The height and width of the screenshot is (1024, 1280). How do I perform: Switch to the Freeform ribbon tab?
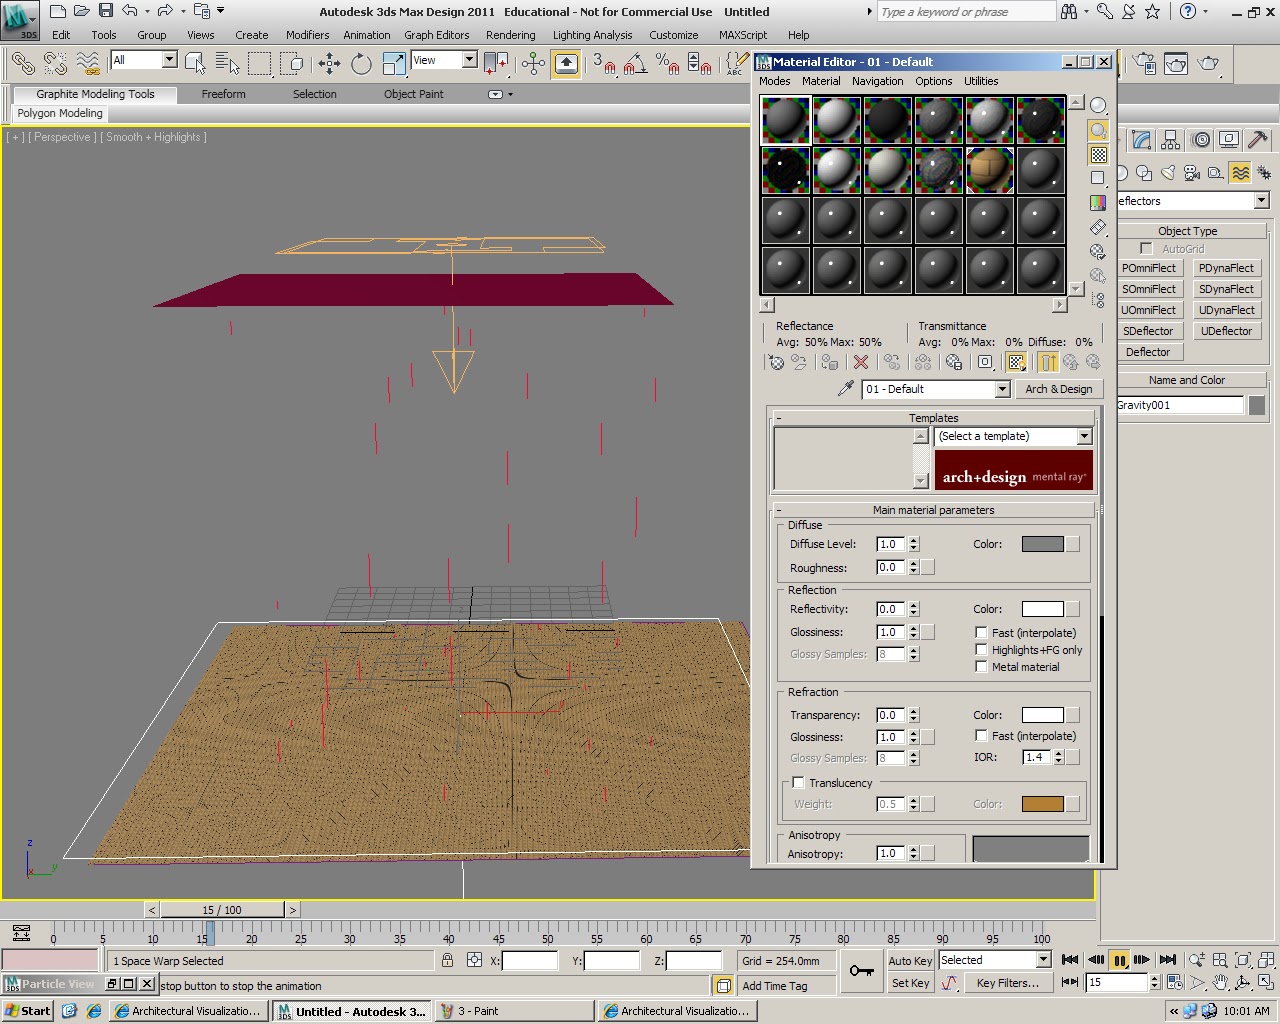(223, 94)
